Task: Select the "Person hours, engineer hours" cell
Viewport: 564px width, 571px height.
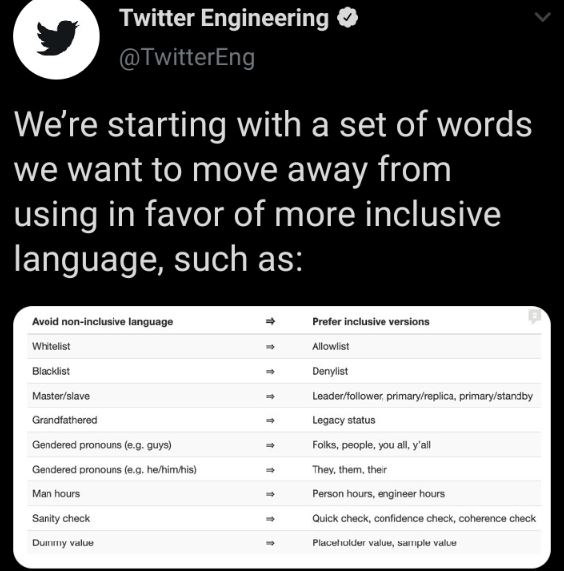Action: pos(378,494)
